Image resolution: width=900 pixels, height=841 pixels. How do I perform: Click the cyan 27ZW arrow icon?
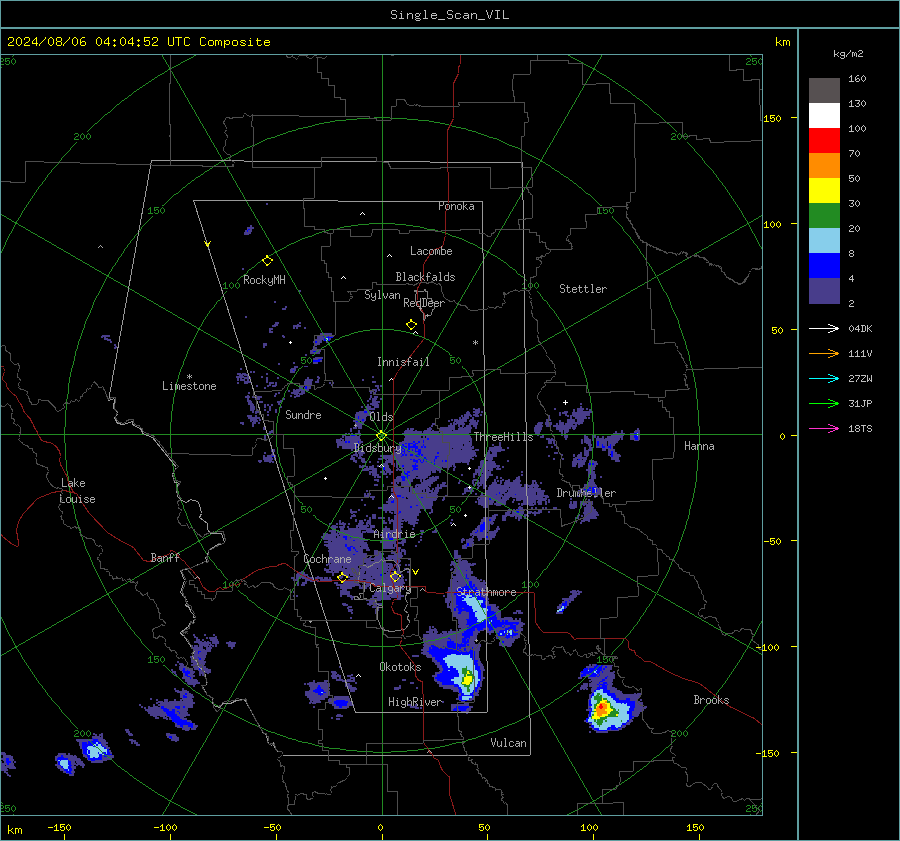point(824,378)
